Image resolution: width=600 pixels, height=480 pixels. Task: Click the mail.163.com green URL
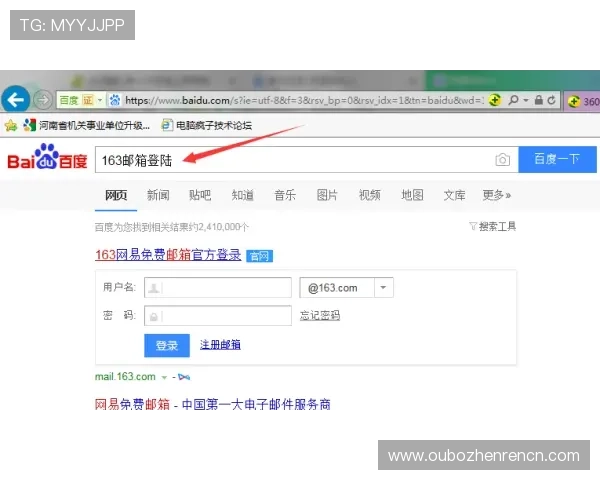tap(125, 377)
